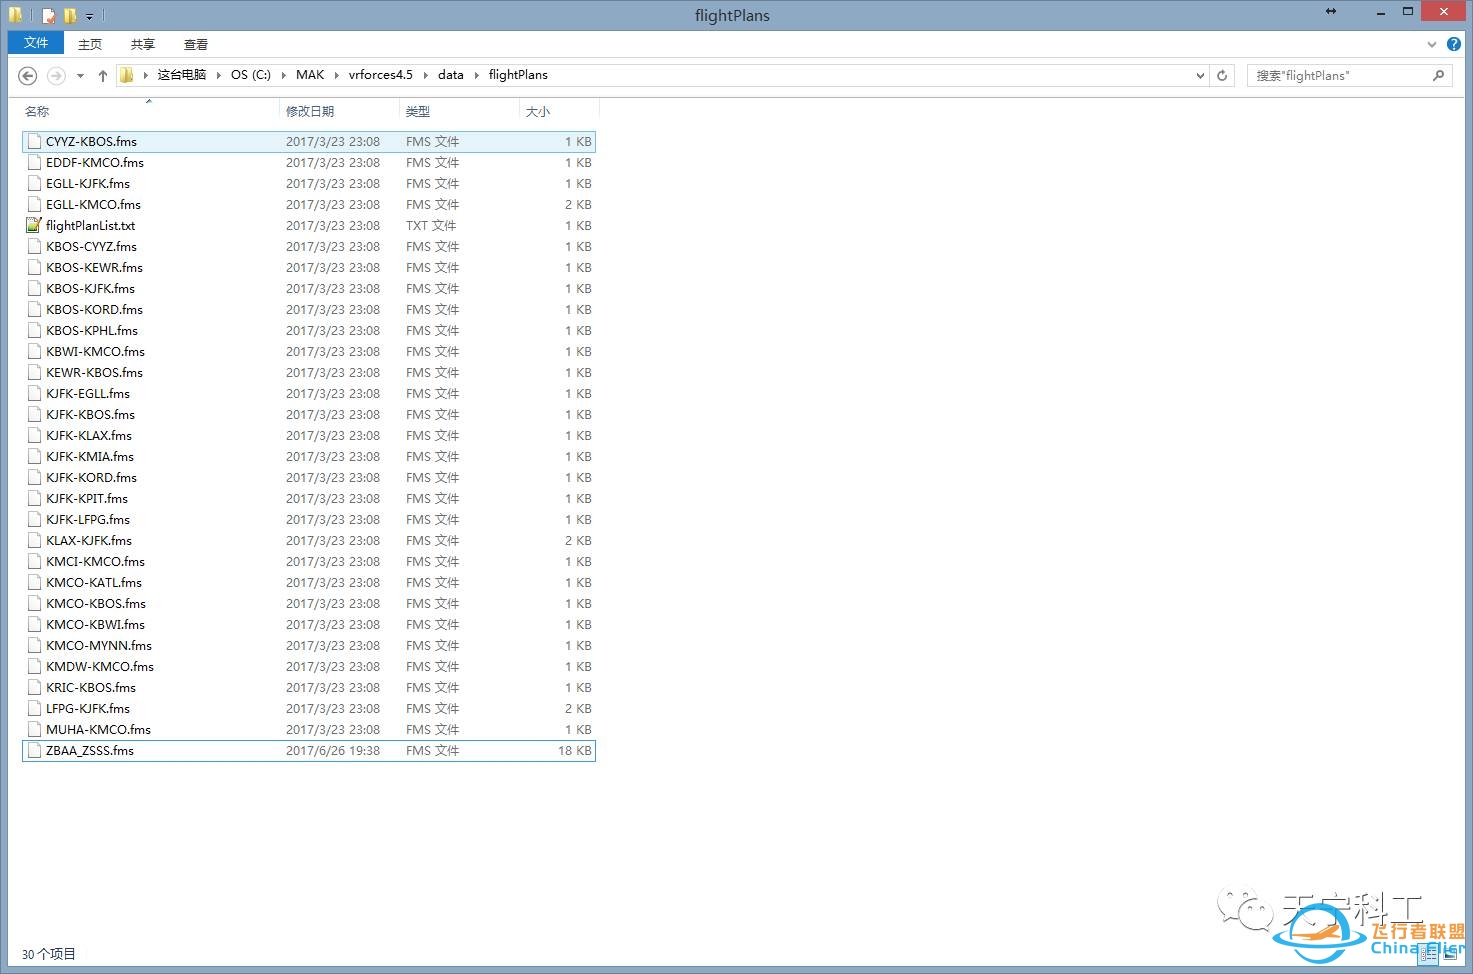
Task: Navigate to 这台电脑 in the breadcrumb
Action: [x=181, y=75]
